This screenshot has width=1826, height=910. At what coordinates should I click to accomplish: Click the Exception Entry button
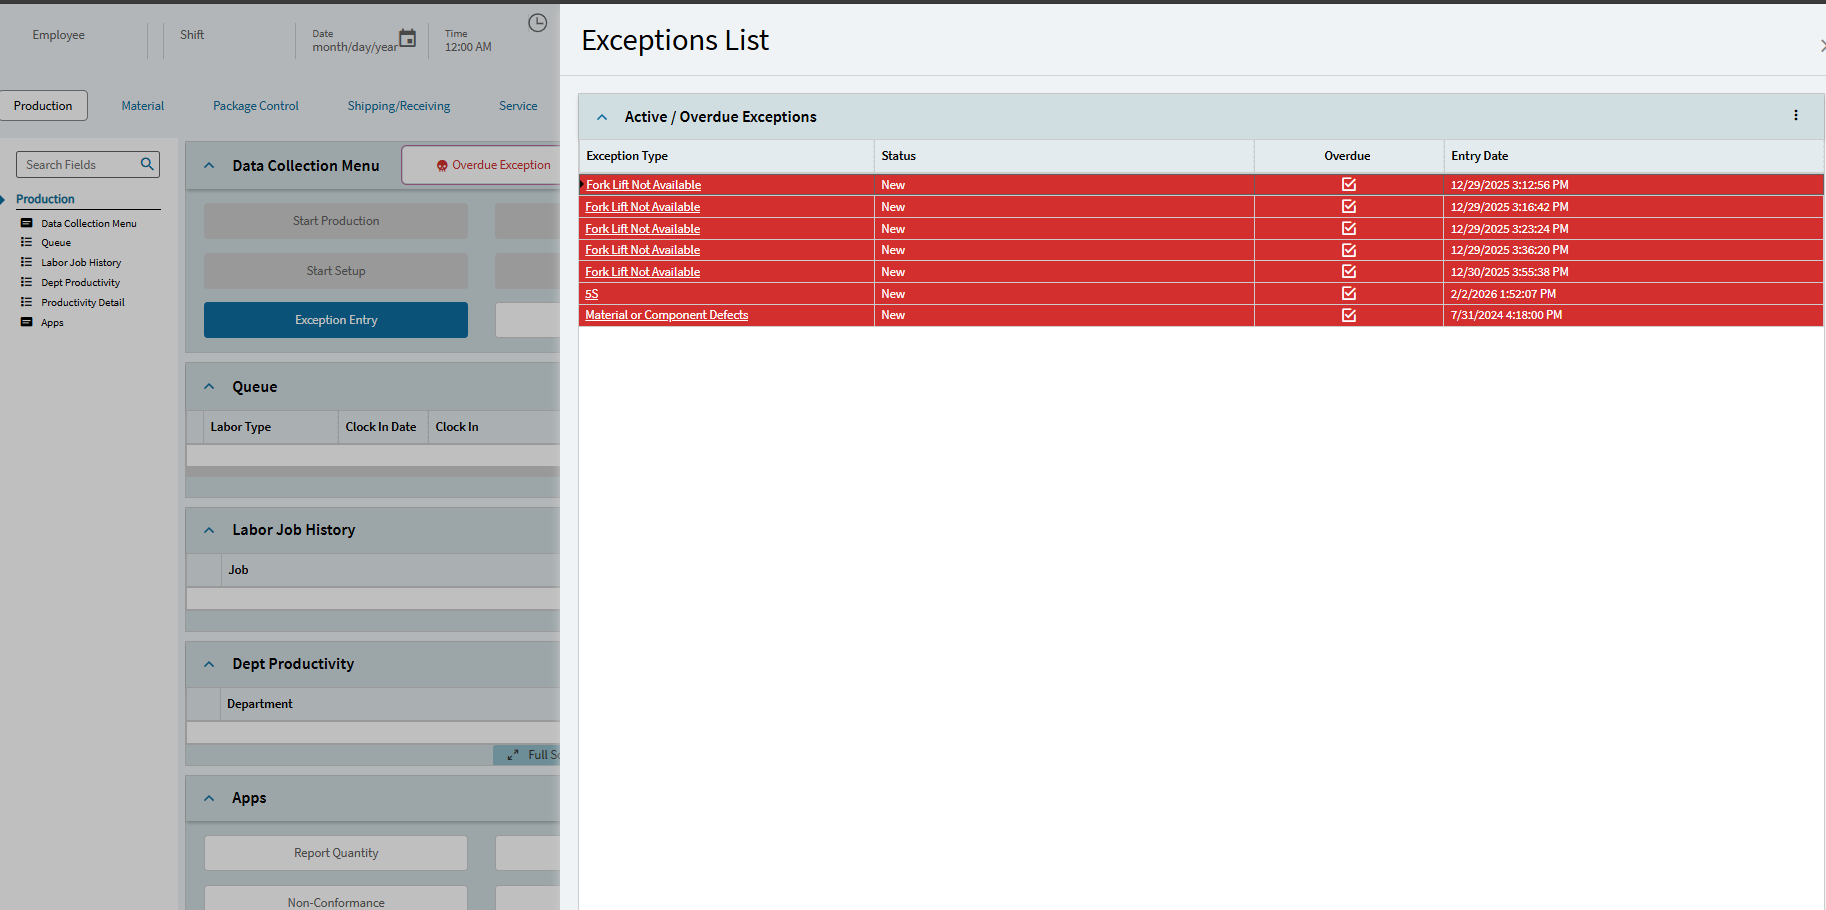click(336, 320)
